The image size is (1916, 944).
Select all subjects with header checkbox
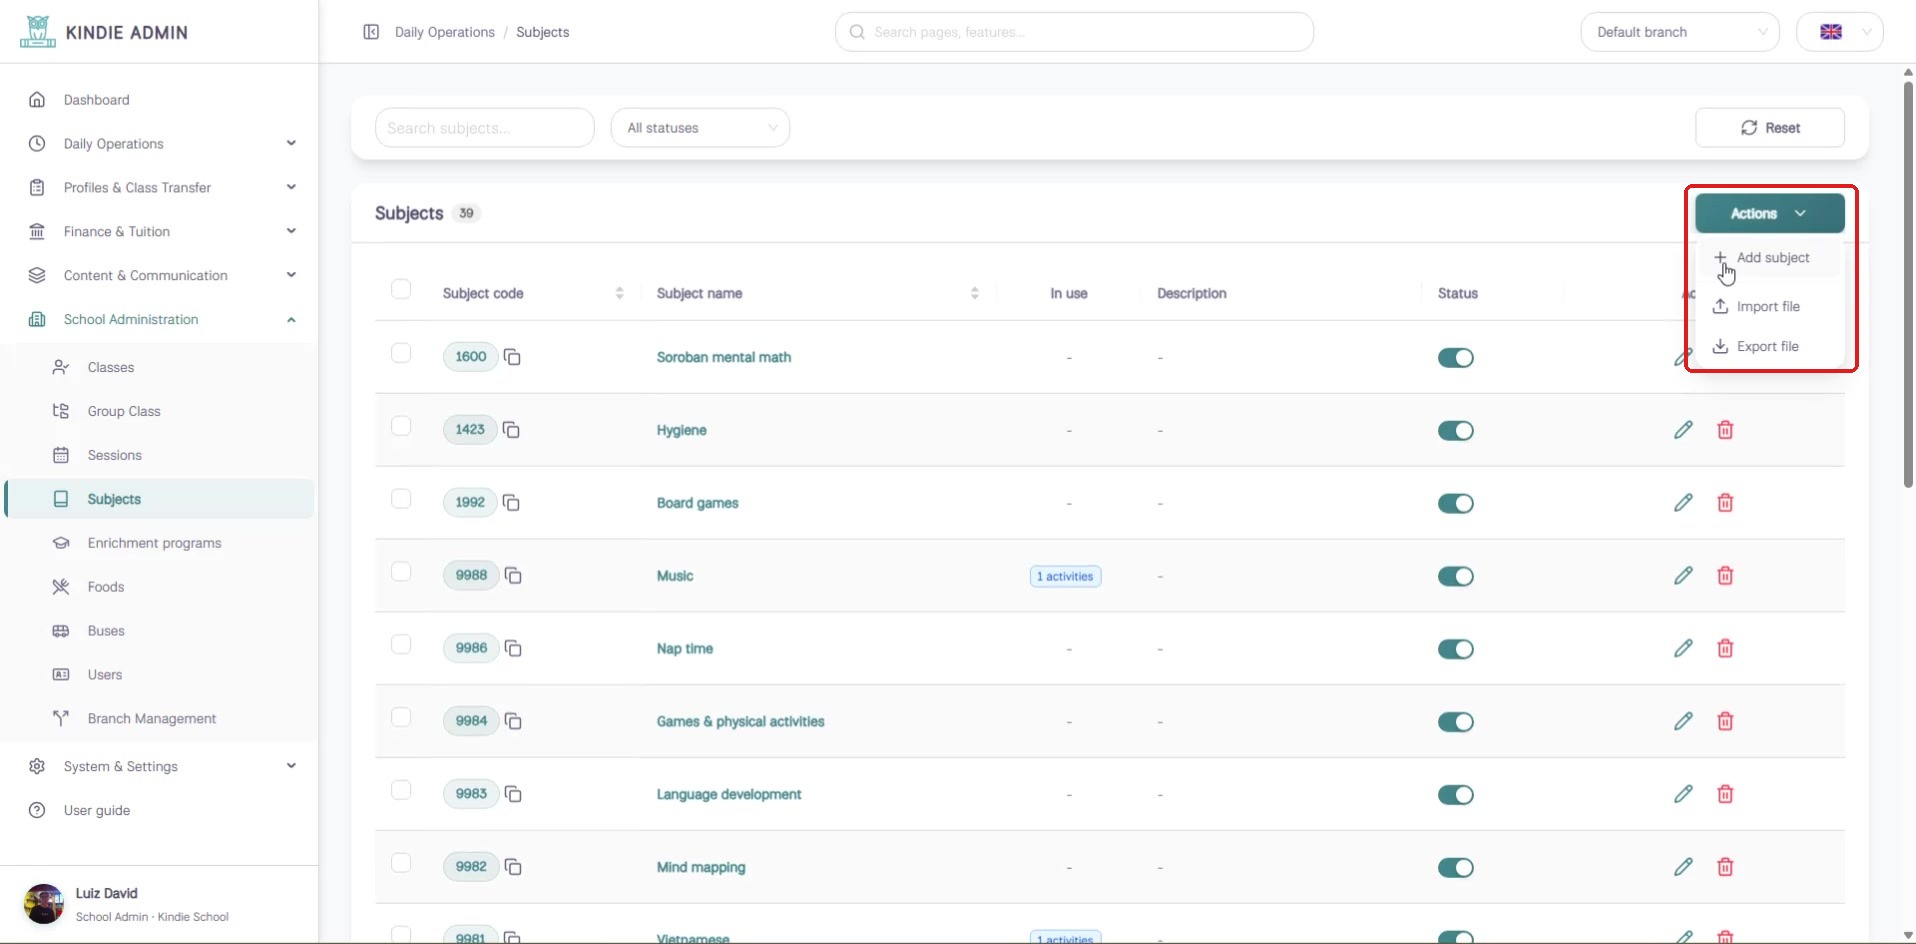[401, 289]
